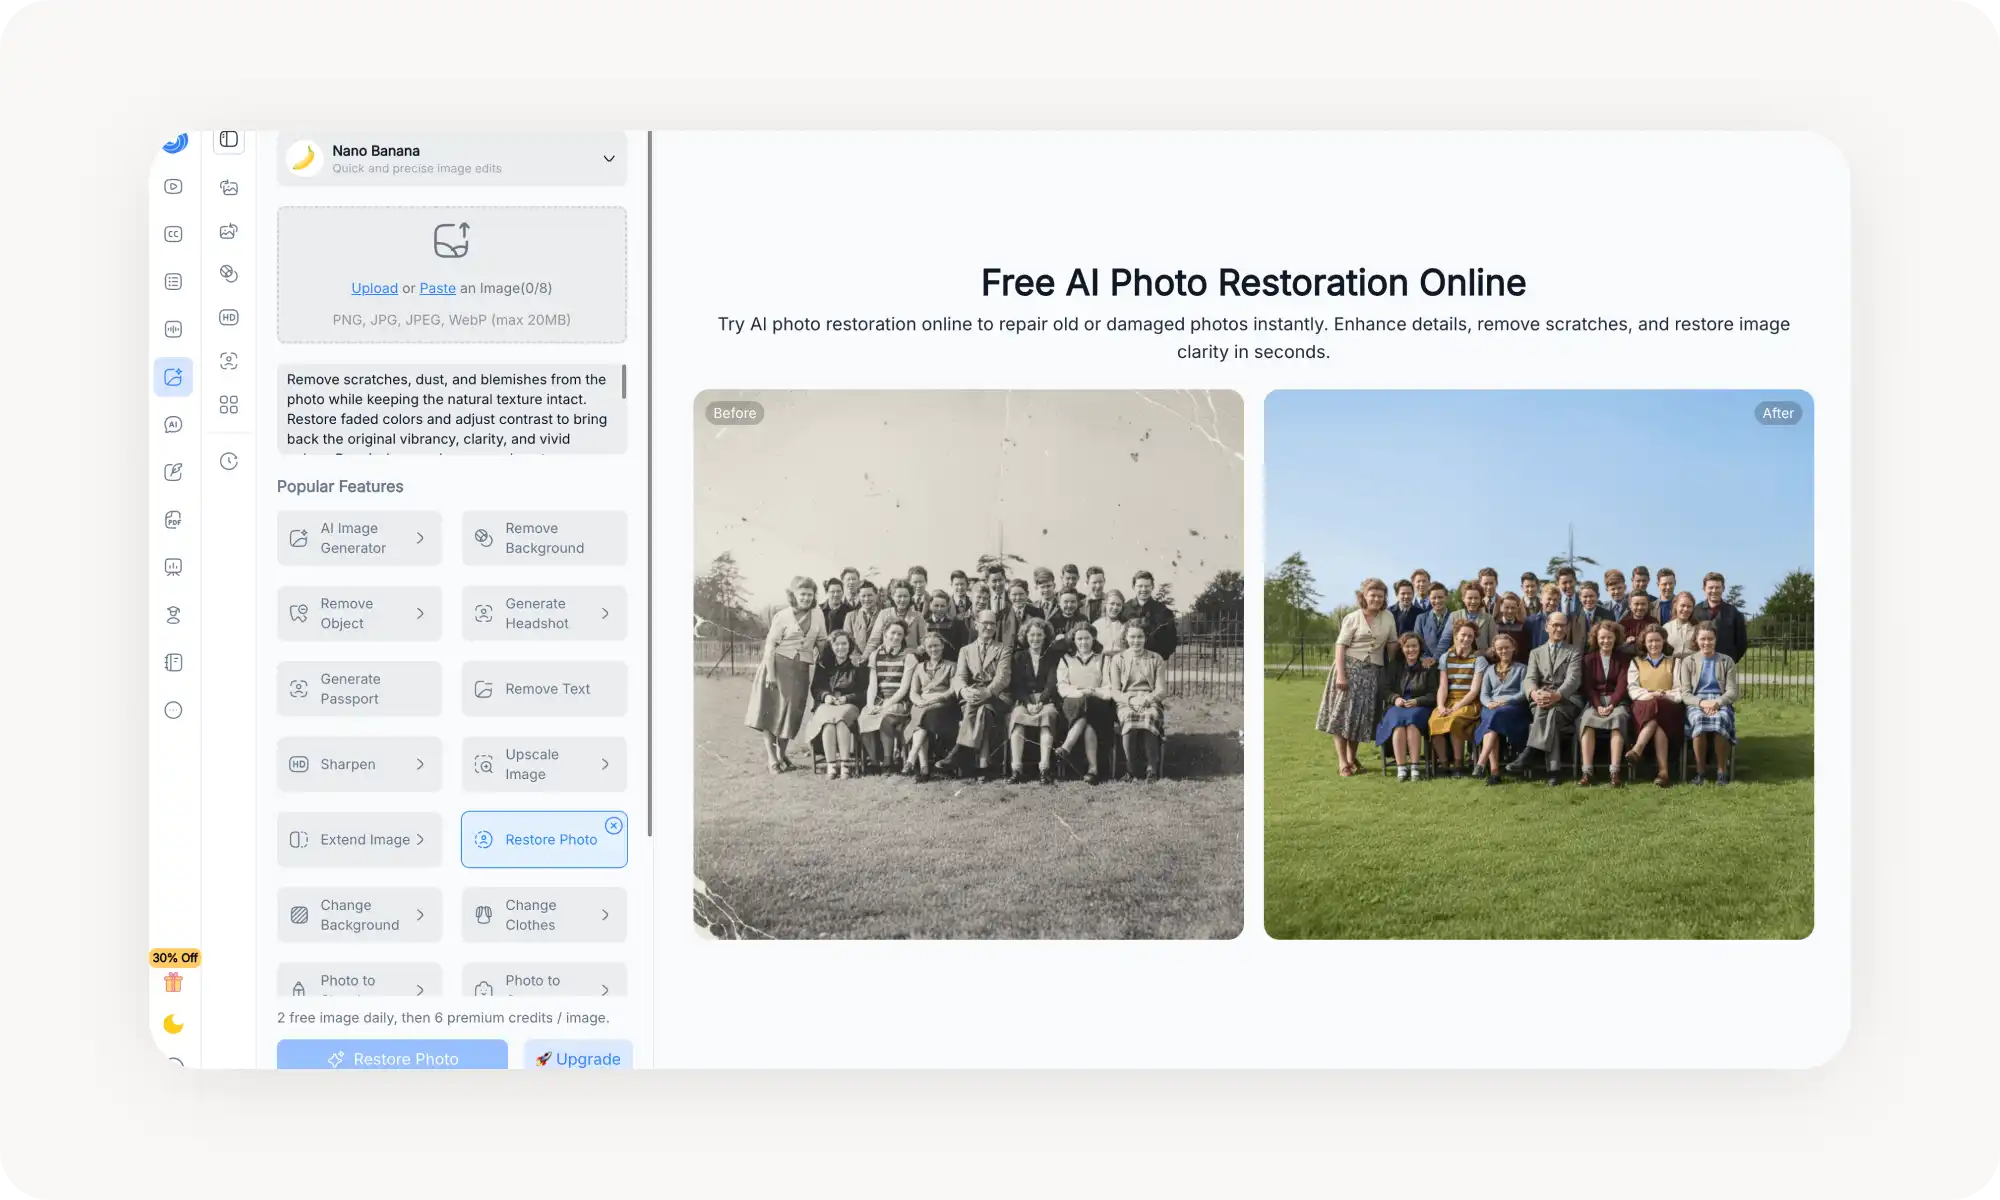The width and height of the screenshot is (2000, 1200).
Task: Open the PDF tool in the sidebar
Action: (x=173, y=519)
